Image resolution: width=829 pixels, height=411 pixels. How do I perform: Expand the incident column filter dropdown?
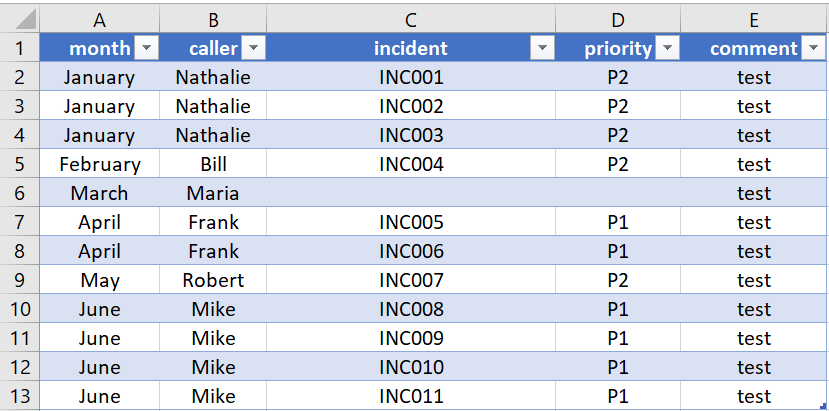click(543, 48)
